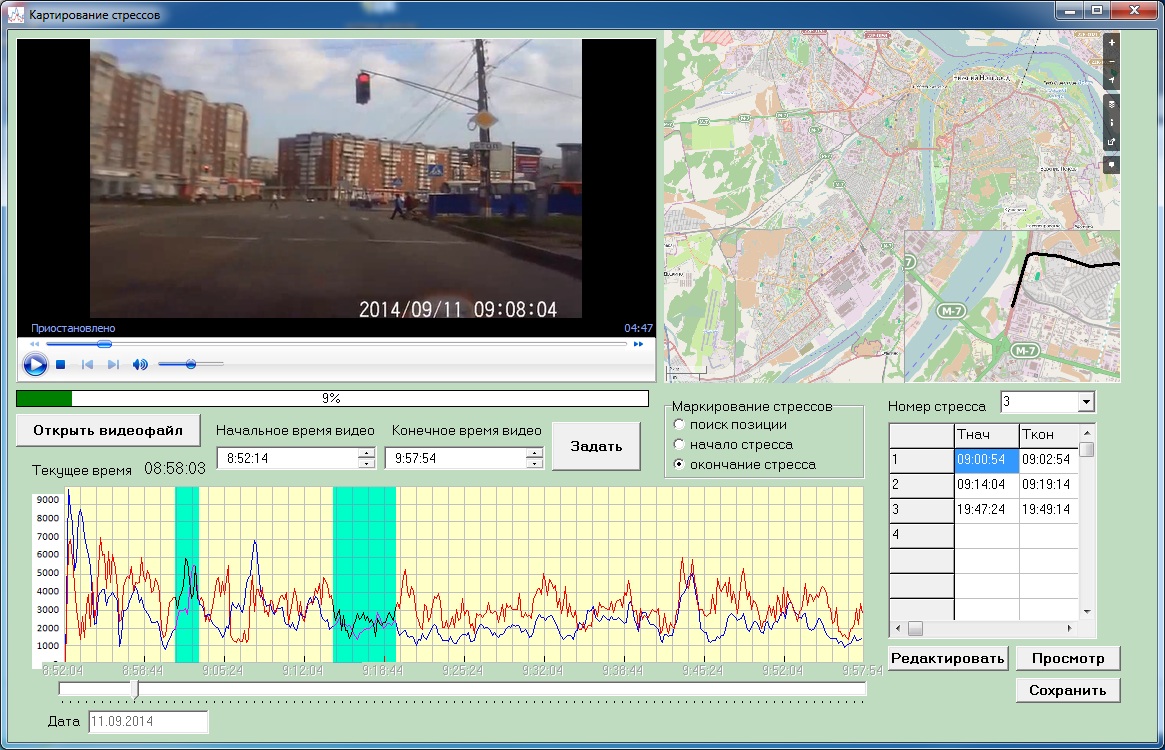Screen dimensions: 1165x750
Task: Stop the video playback
Action: (x=61, y=365)
